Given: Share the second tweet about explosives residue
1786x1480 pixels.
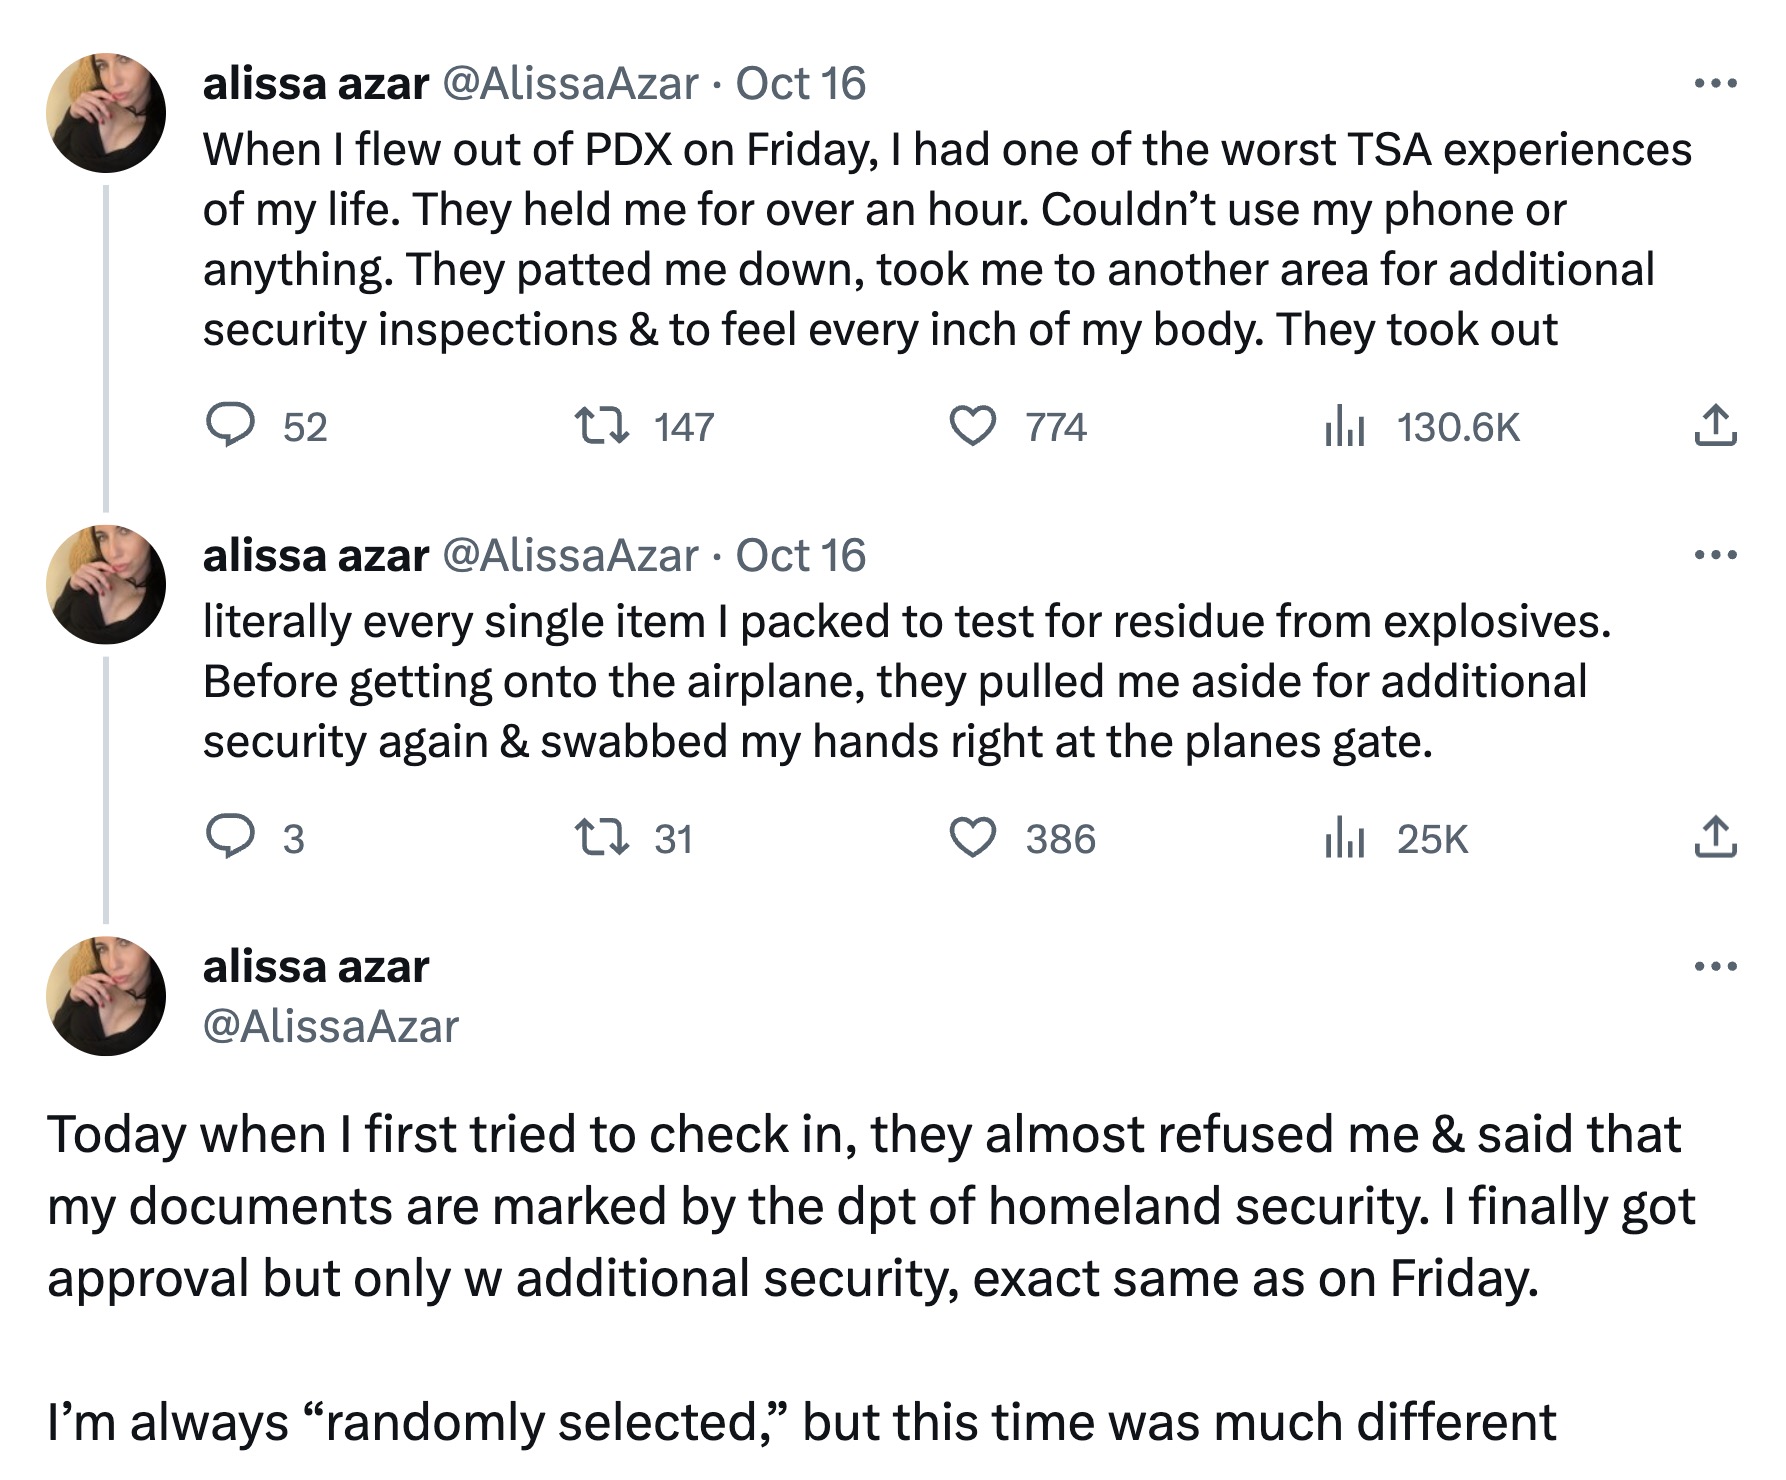Looking at the screenshot, I should [x=1715, y=837].
